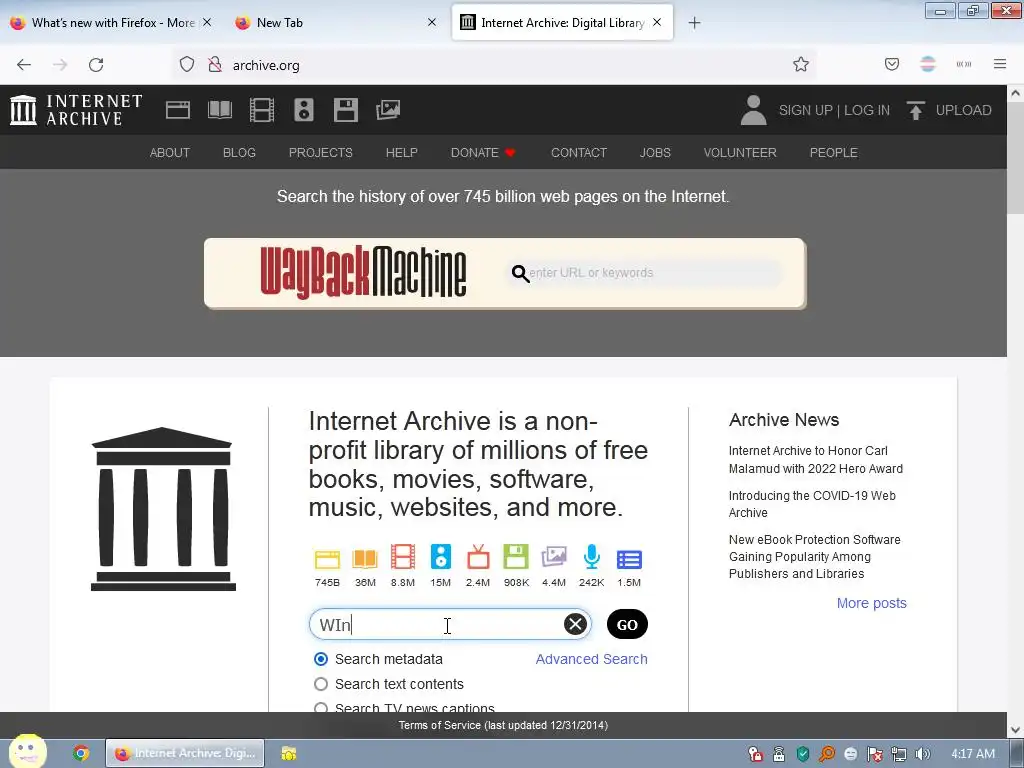1024x768 pixels.
Task: Click the upload arrow icon
Action: click(916, 110)
